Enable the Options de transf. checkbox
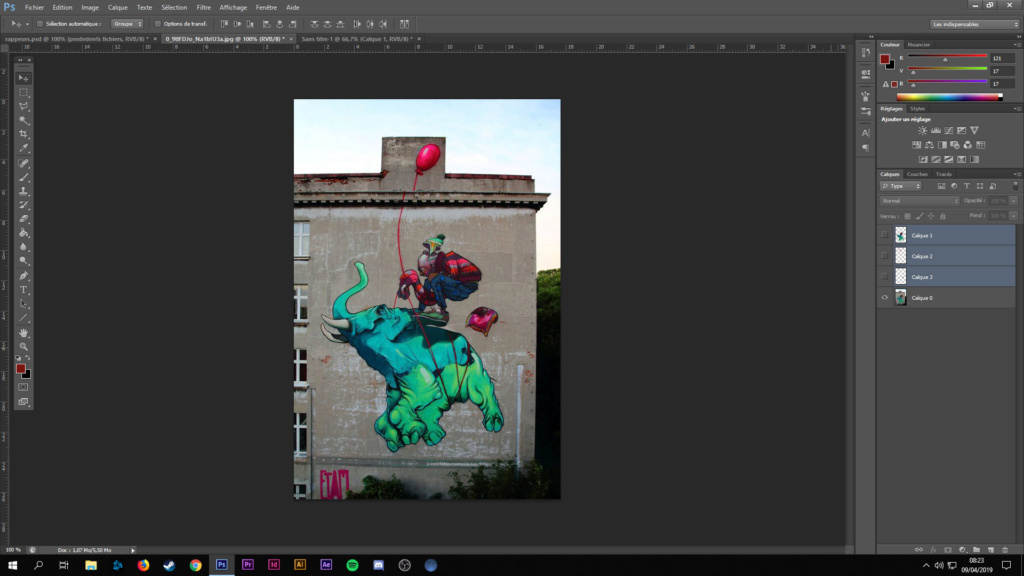 click(157, 24)
